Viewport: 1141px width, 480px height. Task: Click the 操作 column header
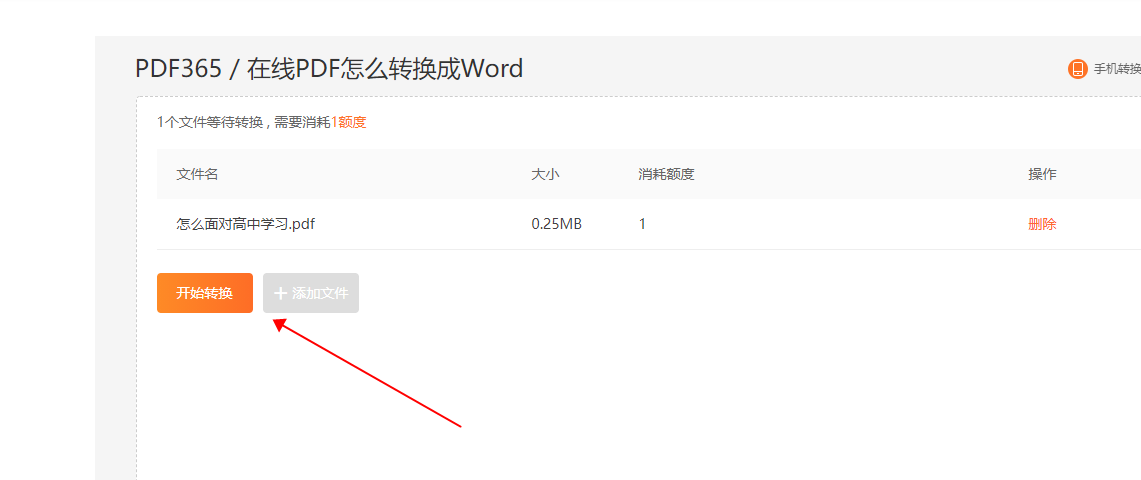[1042, 175]
